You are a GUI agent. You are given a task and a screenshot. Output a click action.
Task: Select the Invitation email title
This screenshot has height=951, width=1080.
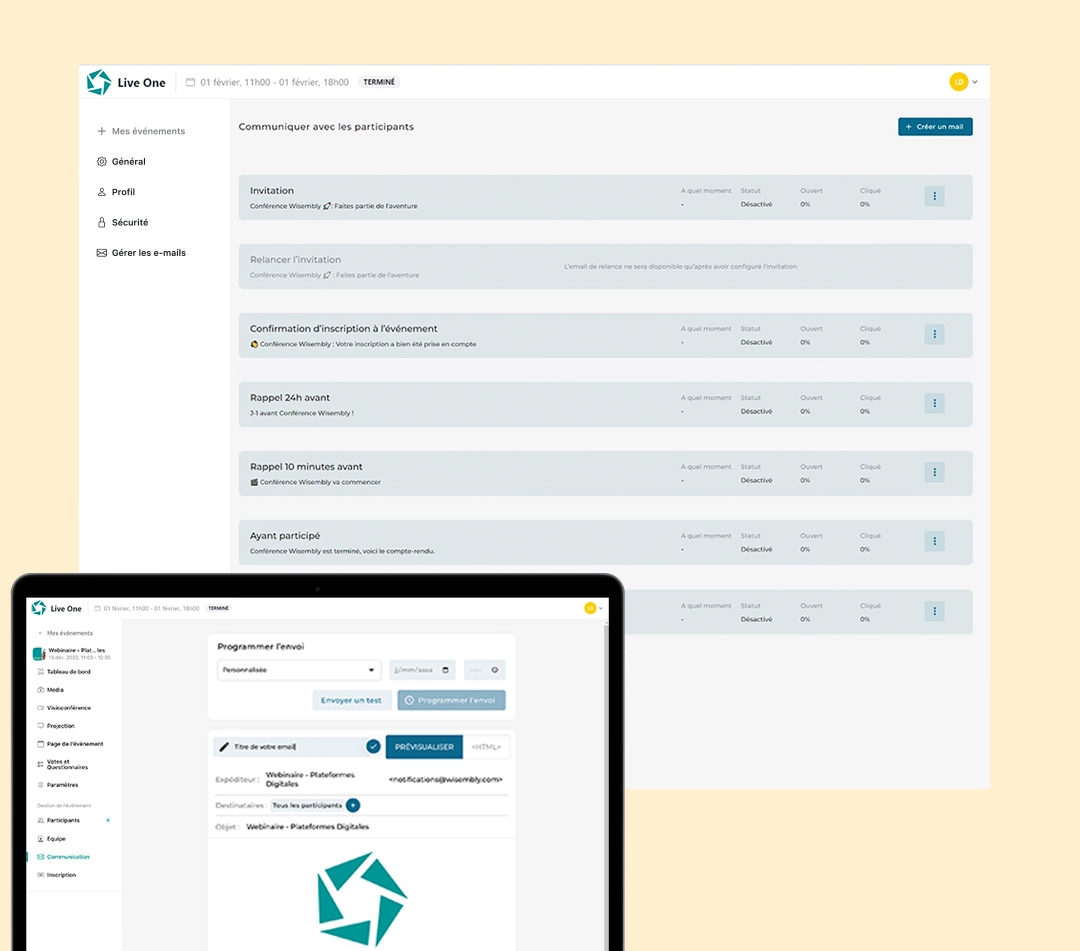pyautogui.click(x=271, y=191)
